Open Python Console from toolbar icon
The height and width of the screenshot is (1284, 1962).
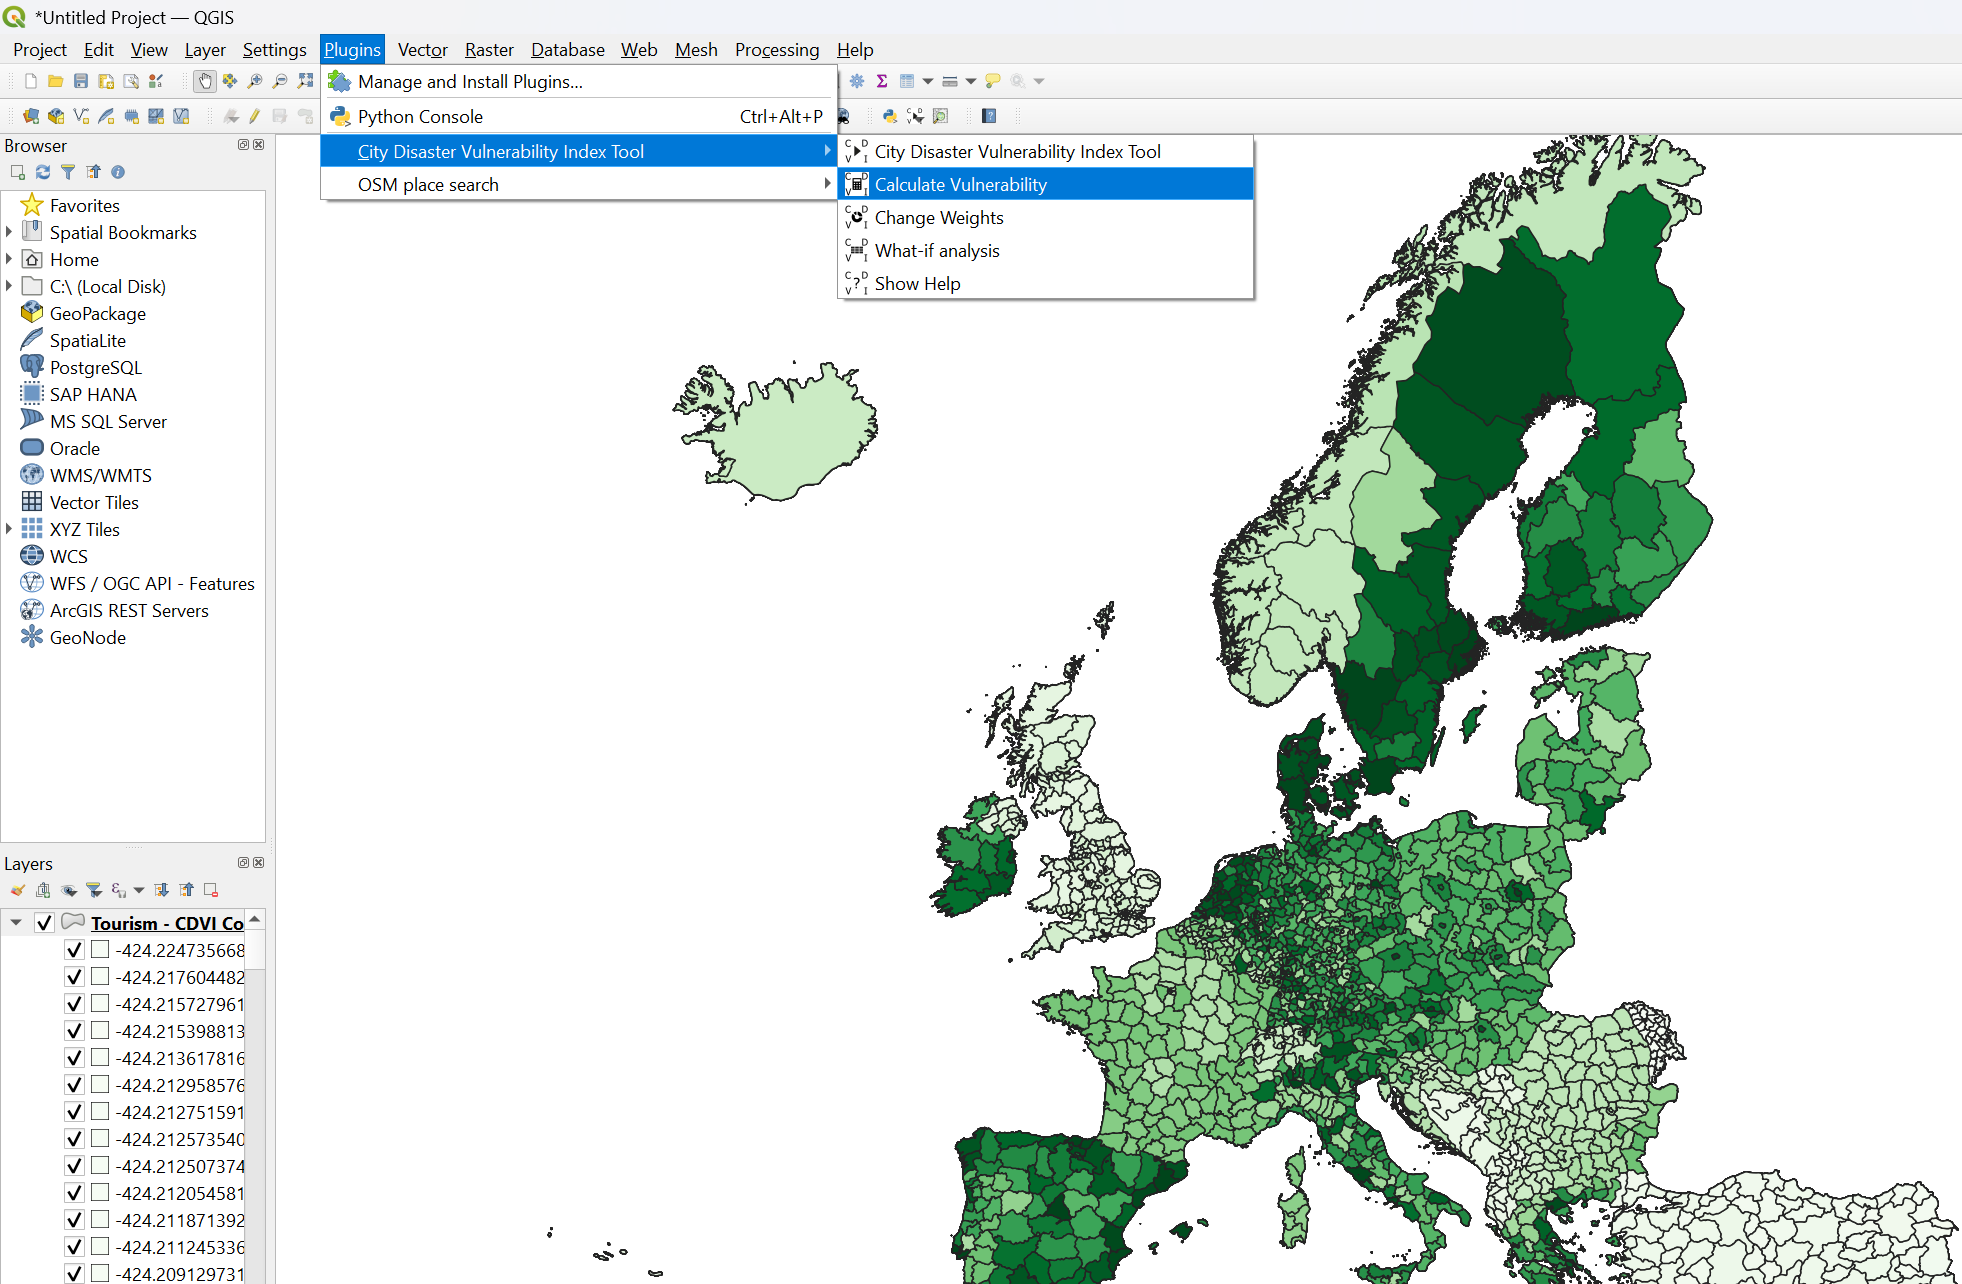point(890,116)
